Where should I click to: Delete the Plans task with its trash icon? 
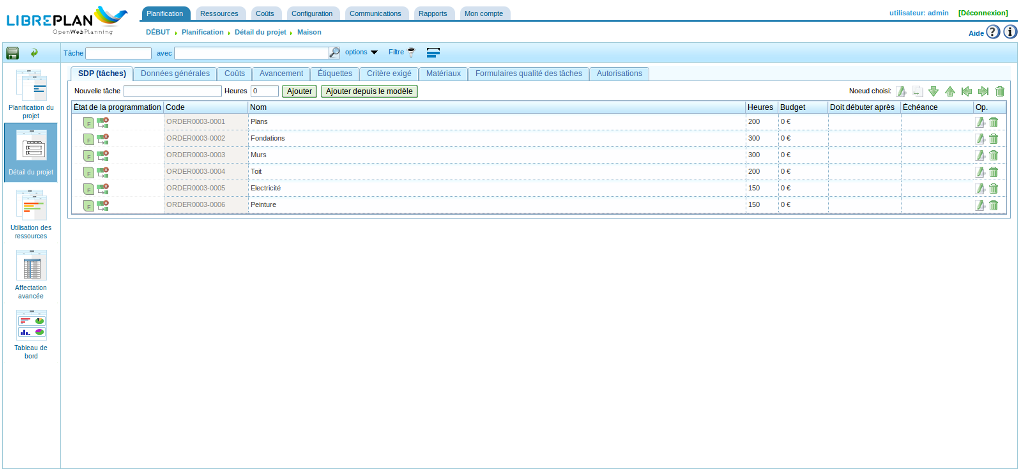994,122
